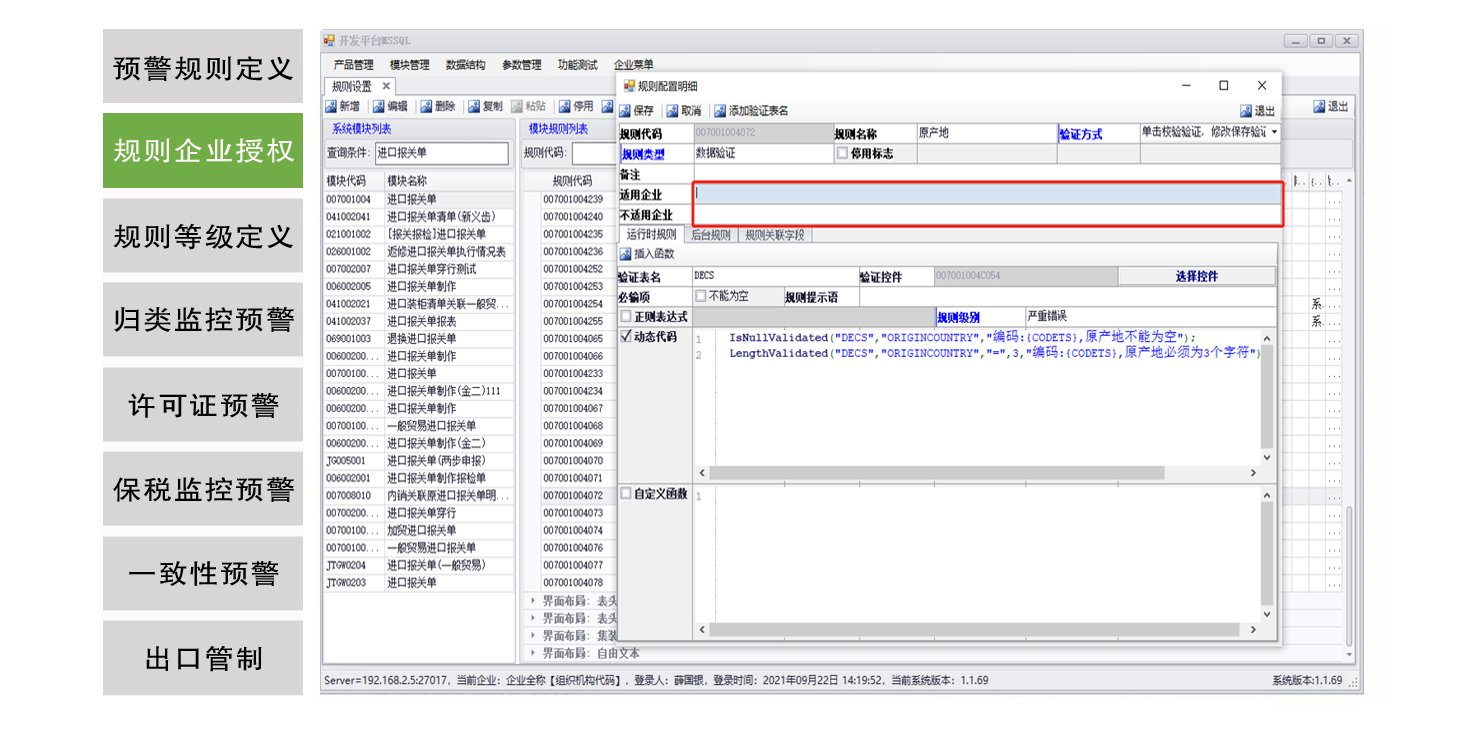Select the 内销关联原进口报关单明 module row

coord(418,495)
